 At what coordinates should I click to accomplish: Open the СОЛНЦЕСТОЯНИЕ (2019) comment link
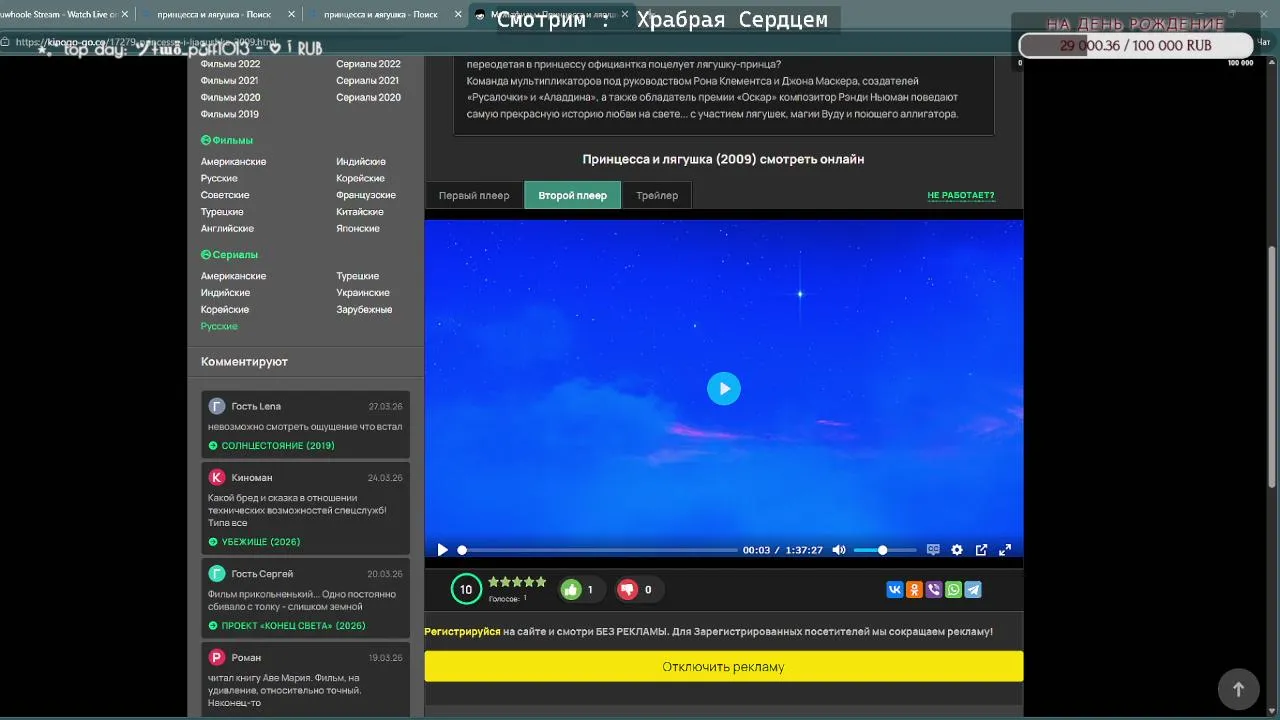278,446
